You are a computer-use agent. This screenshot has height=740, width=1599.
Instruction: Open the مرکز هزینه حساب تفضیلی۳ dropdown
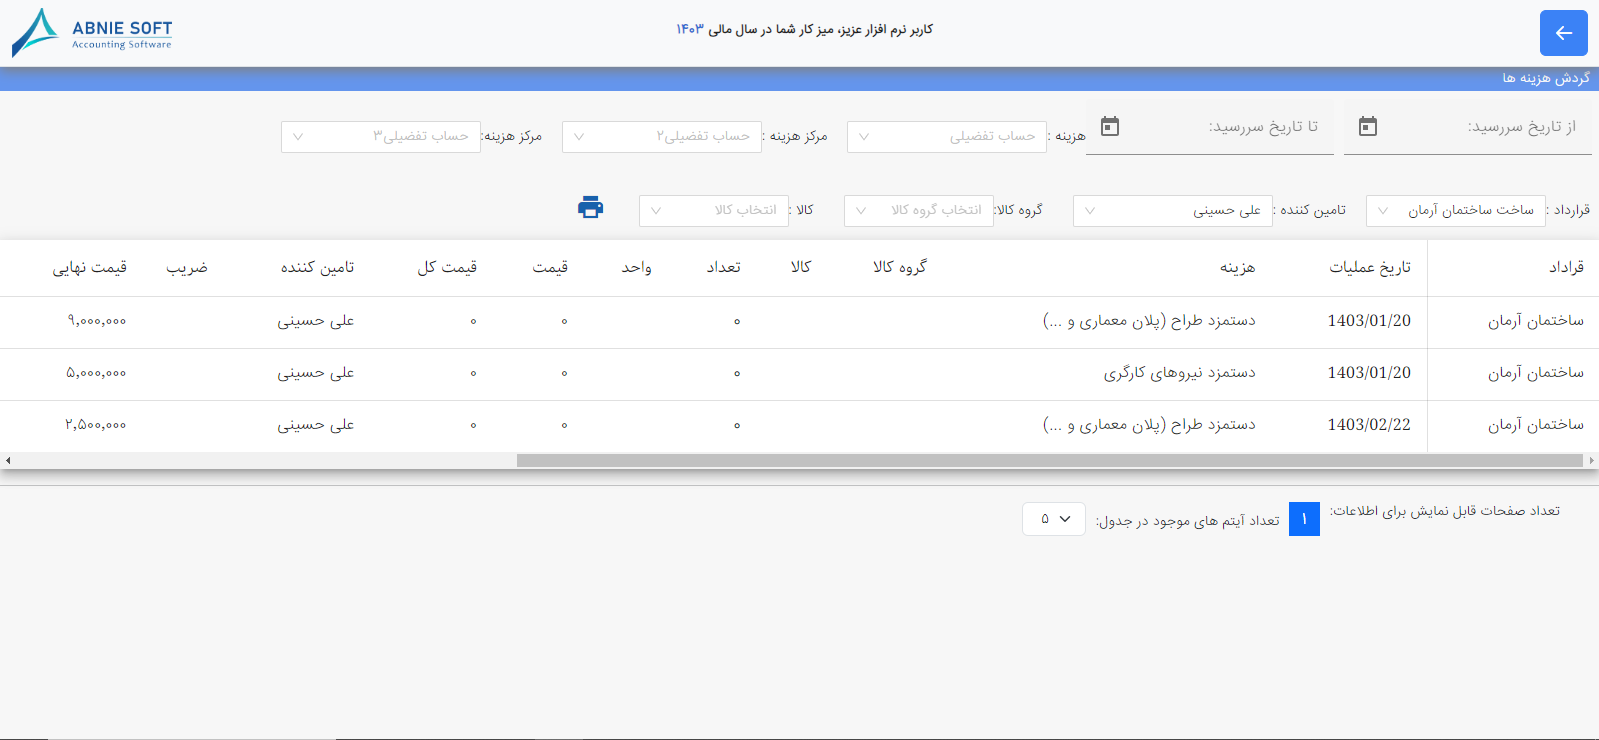(x=381, y=136)
